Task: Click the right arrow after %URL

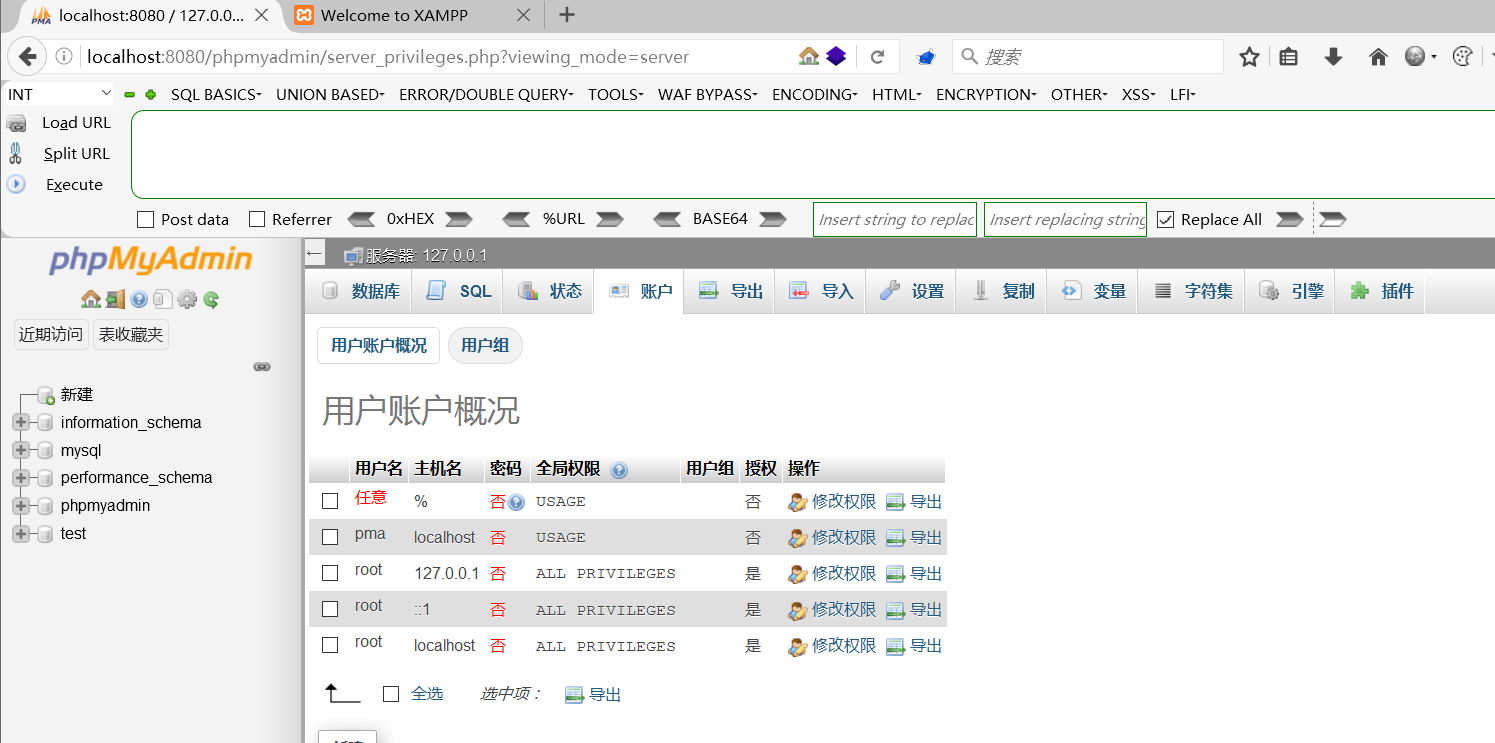Action: 609,219
